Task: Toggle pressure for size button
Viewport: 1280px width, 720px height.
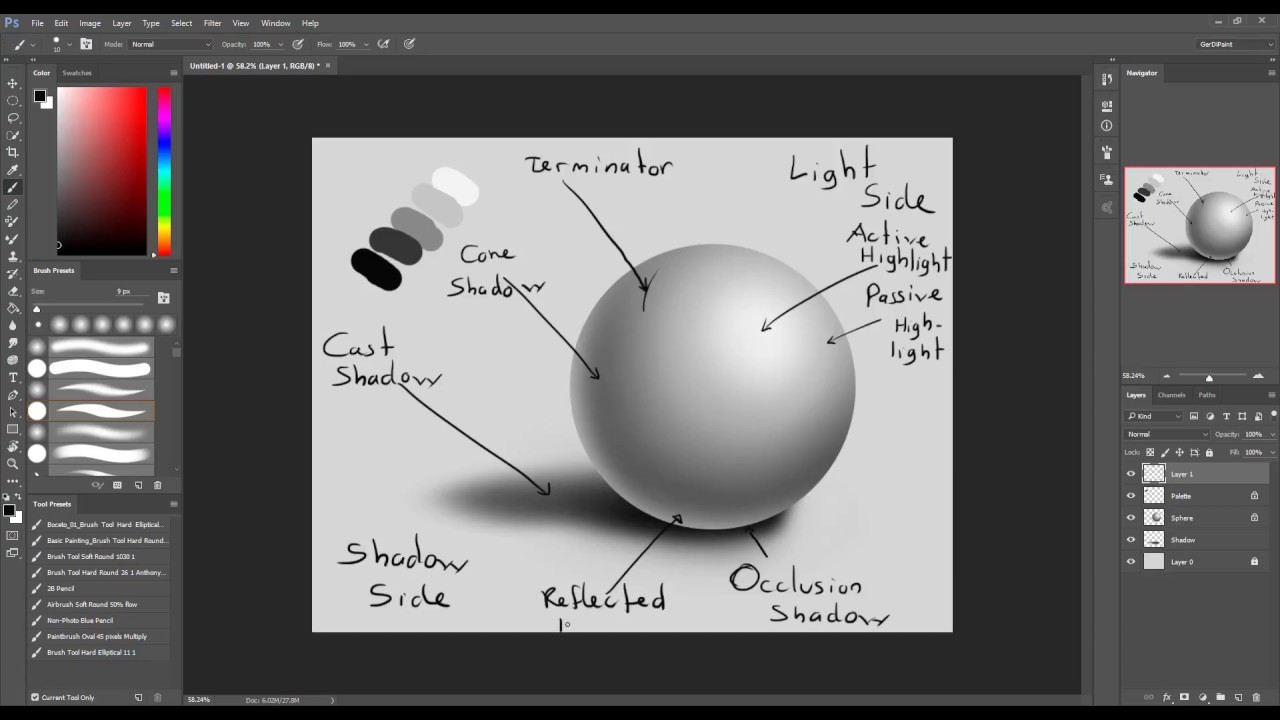Action: [409, 44]
